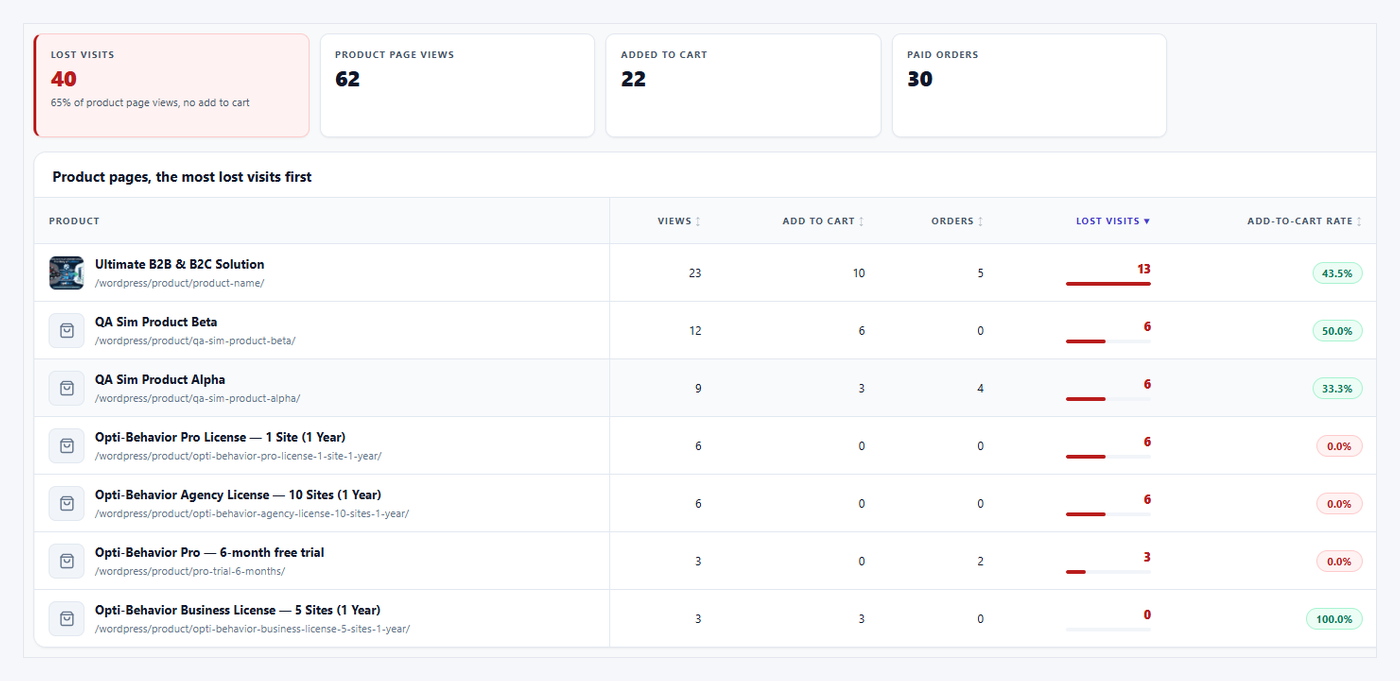
Task: Click the lost visits bar for Opti-Behavior Business License
Action: [x=1108, y=630]
